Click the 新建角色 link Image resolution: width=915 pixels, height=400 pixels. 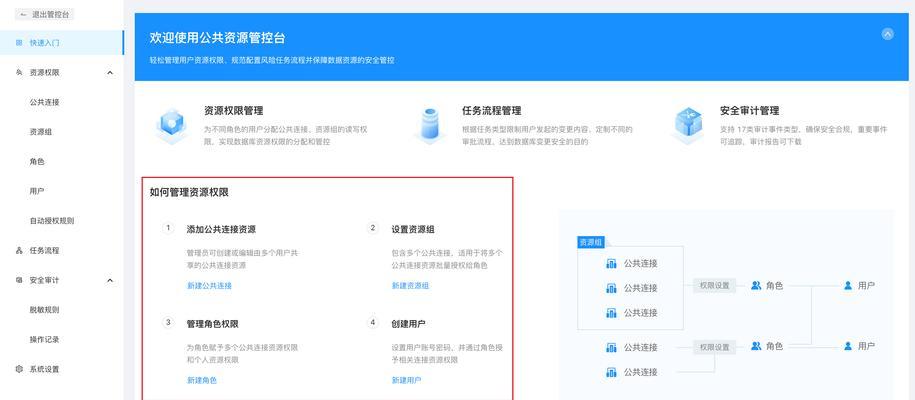click(201, 380)
